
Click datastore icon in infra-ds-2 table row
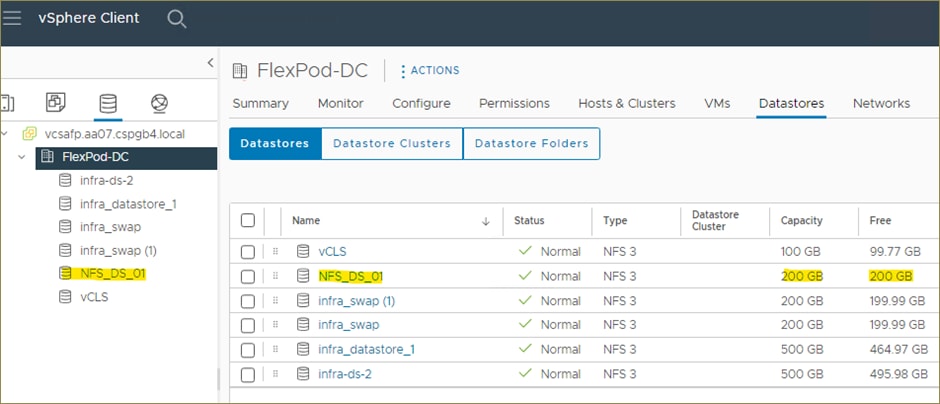(303, 374)
